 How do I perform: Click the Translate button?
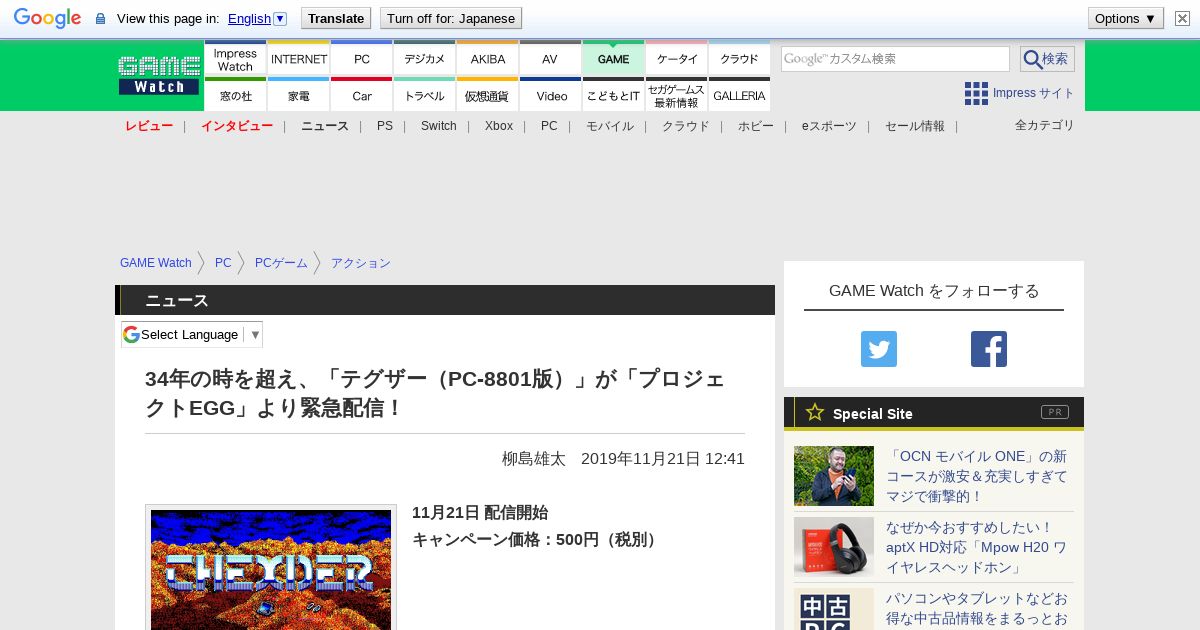tap(336, 18)
